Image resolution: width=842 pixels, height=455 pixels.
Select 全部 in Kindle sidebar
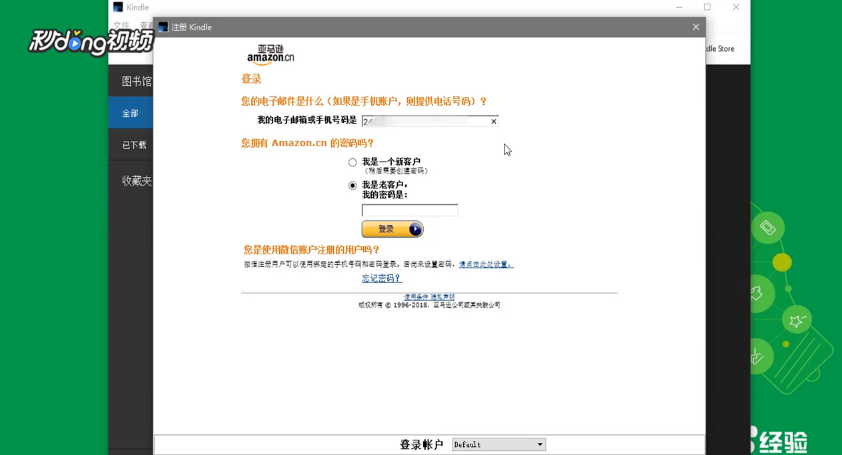coord(130,113)
